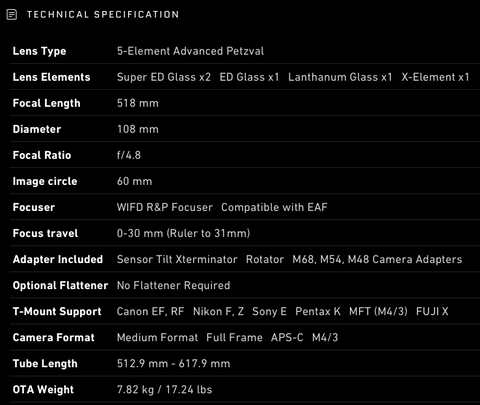Image resolution: width=480 pixels, height=405 pixels.
Task: Select the f/4.8 focal ratio value
Action: pyautogui.click(x=129, y=155)
